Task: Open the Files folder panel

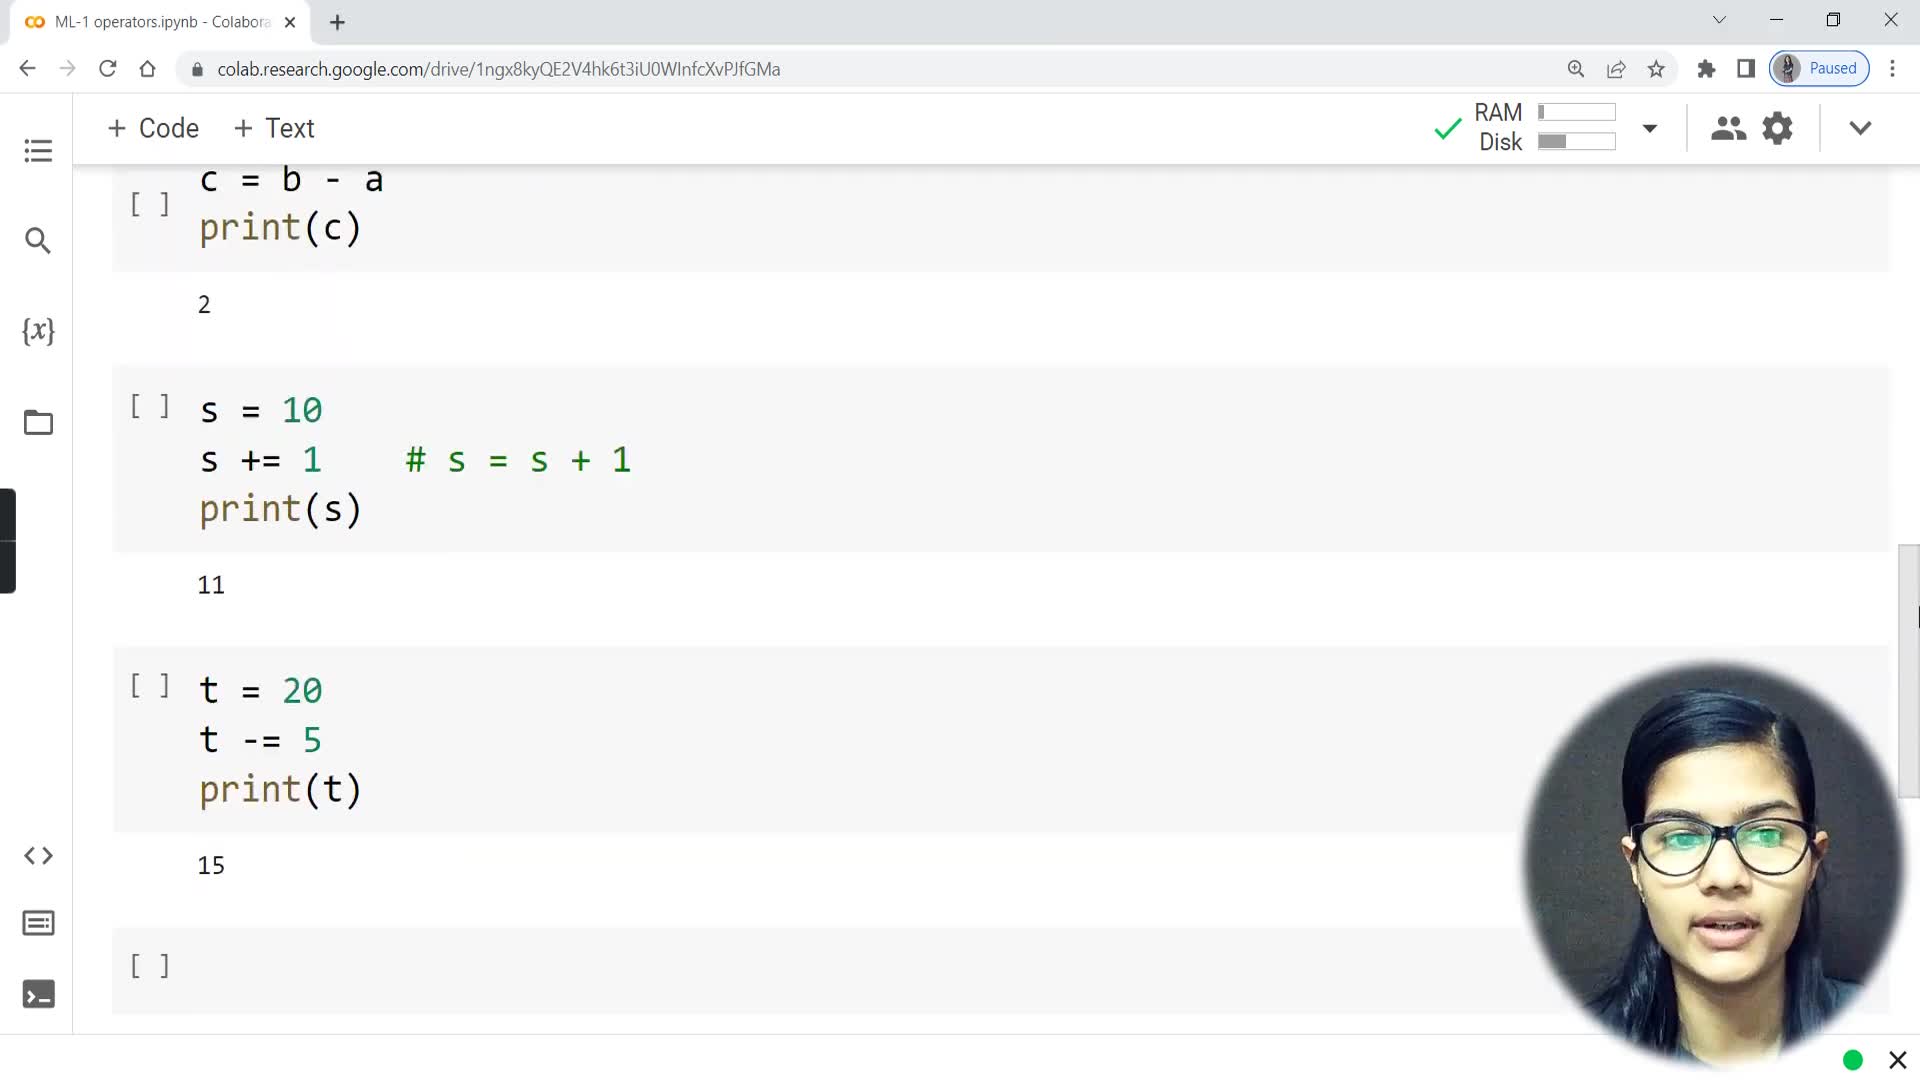Action: [x=38, y=423]
